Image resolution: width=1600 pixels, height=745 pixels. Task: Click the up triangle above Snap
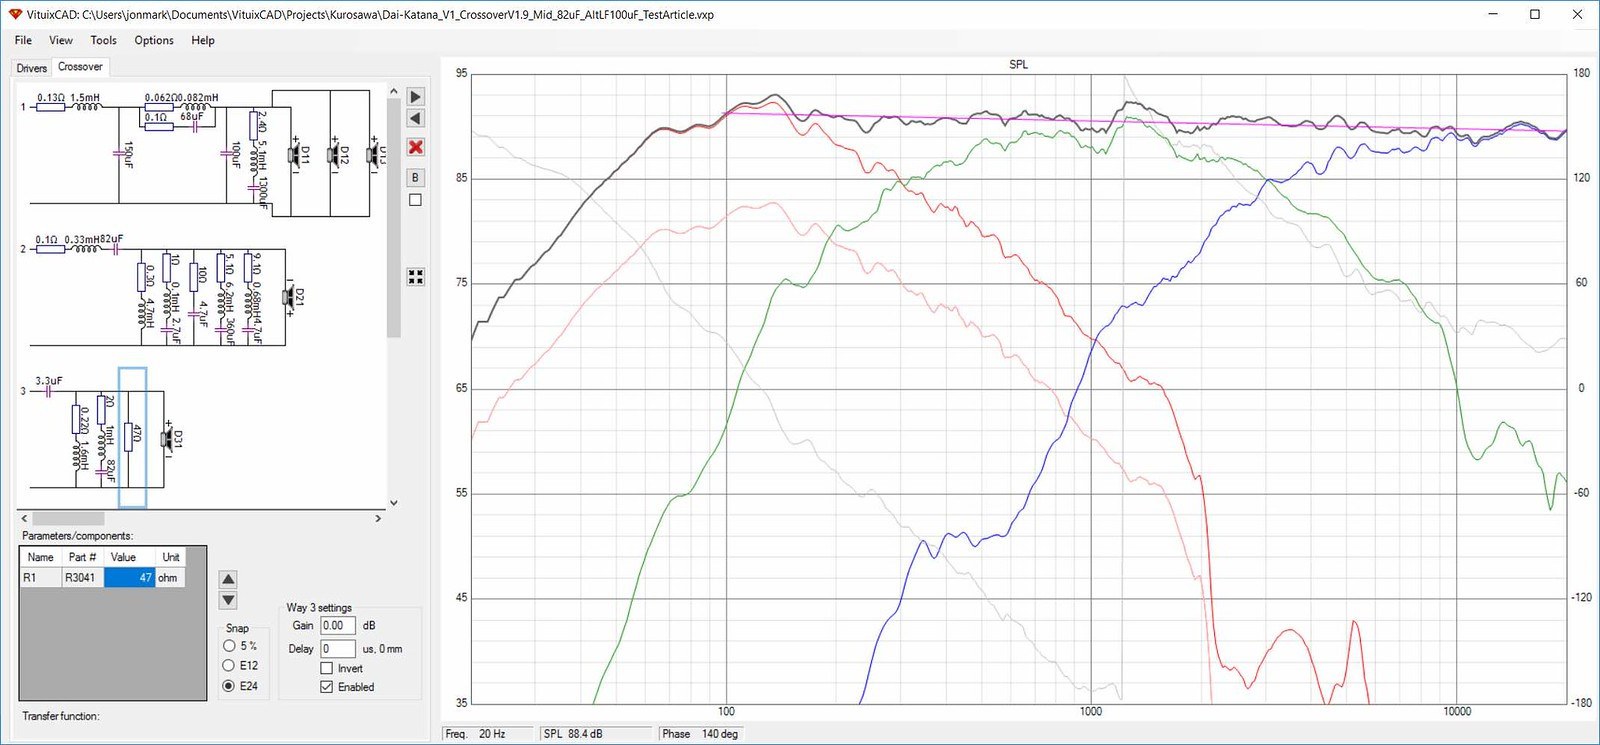pos(228,579)
